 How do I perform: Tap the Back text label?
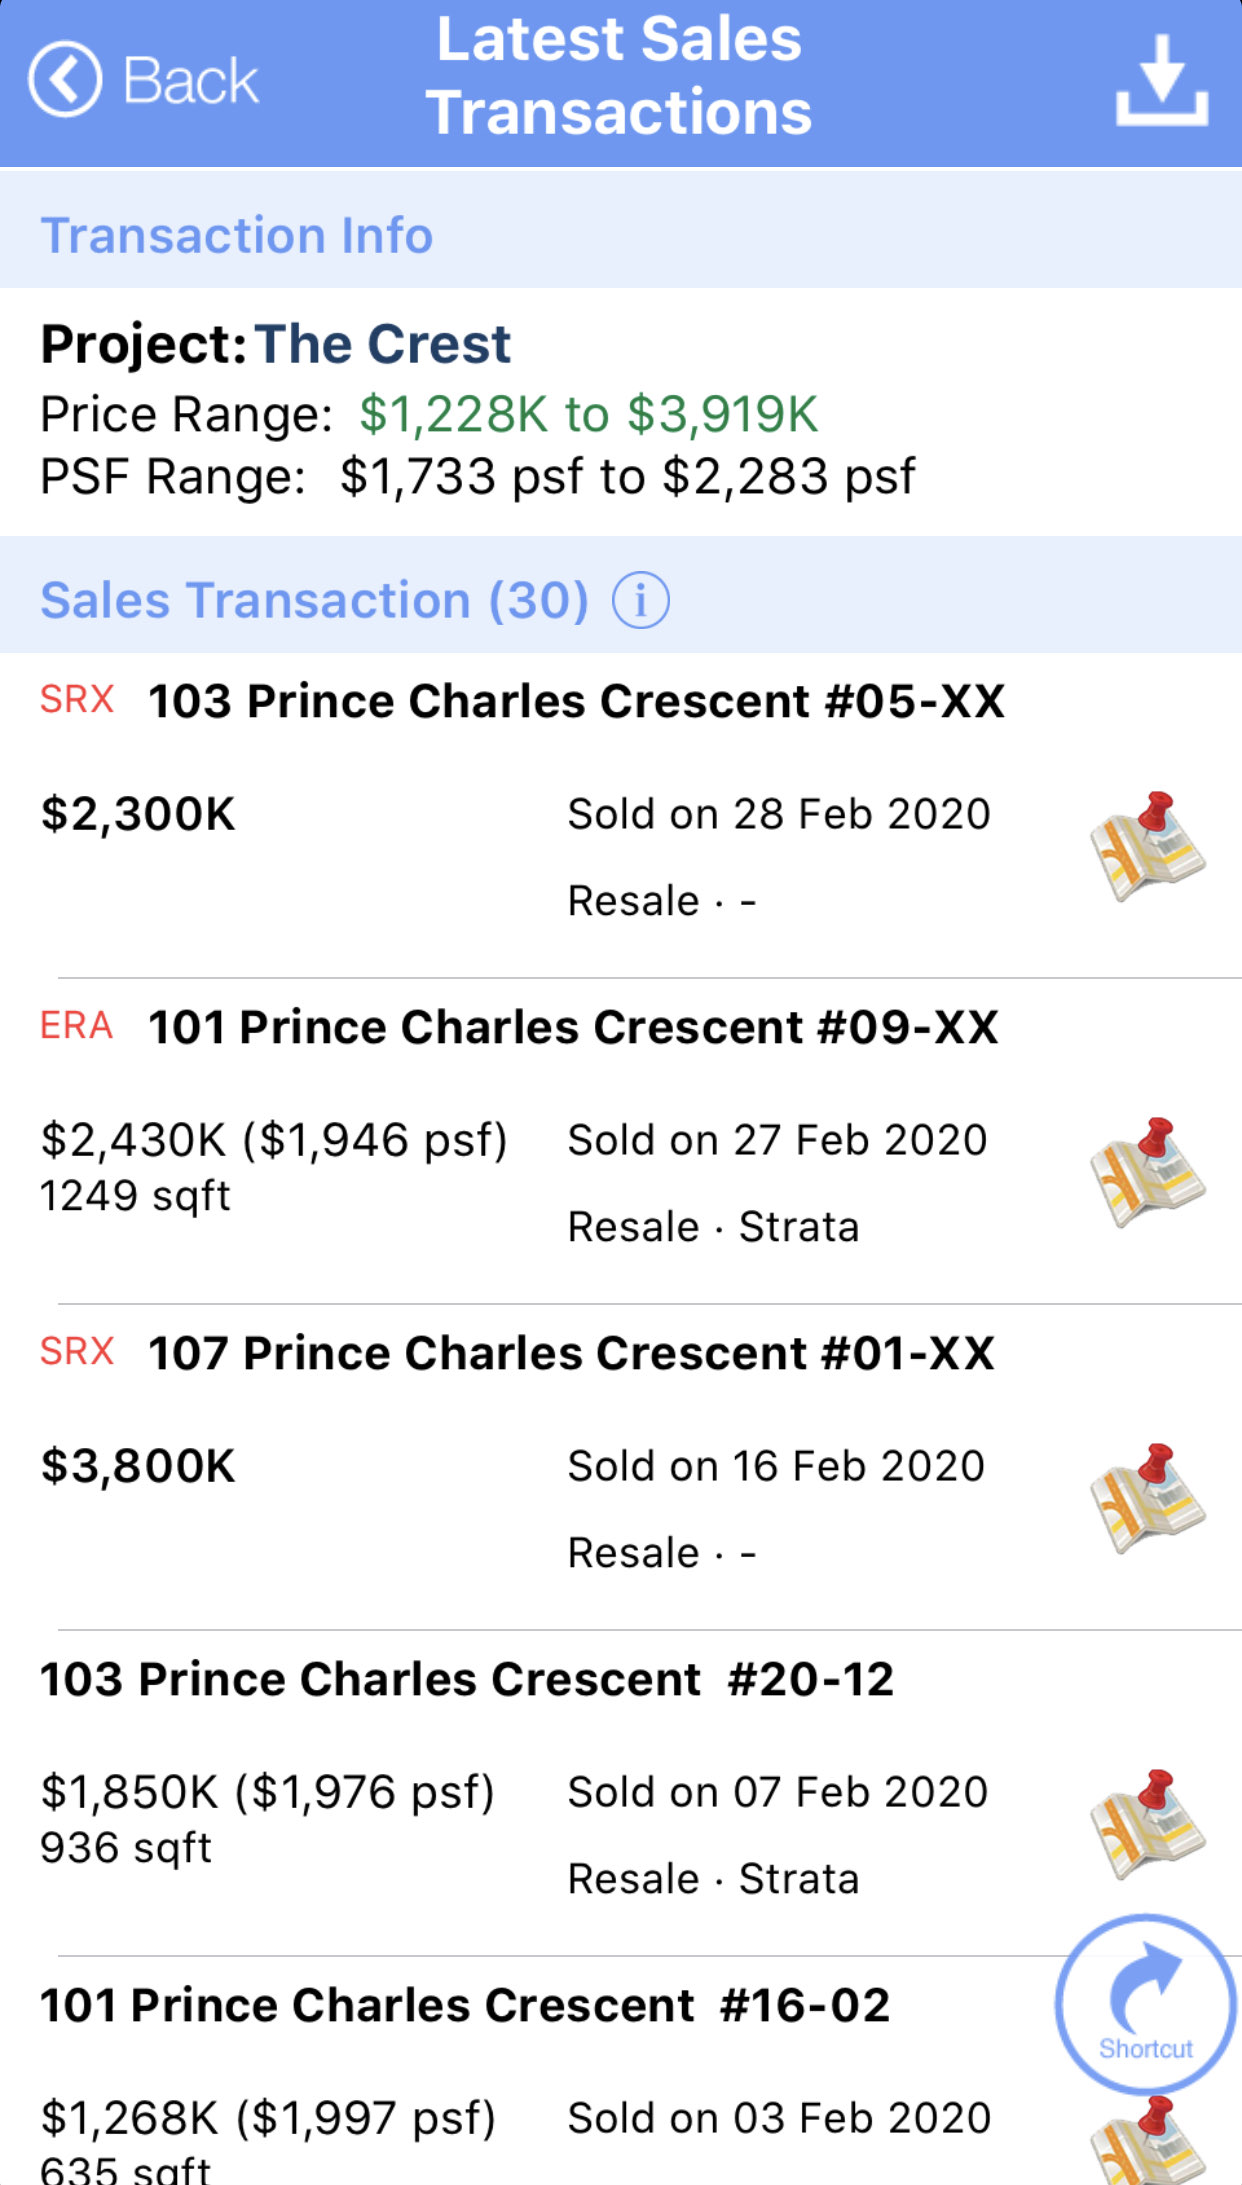click(190, 80)
